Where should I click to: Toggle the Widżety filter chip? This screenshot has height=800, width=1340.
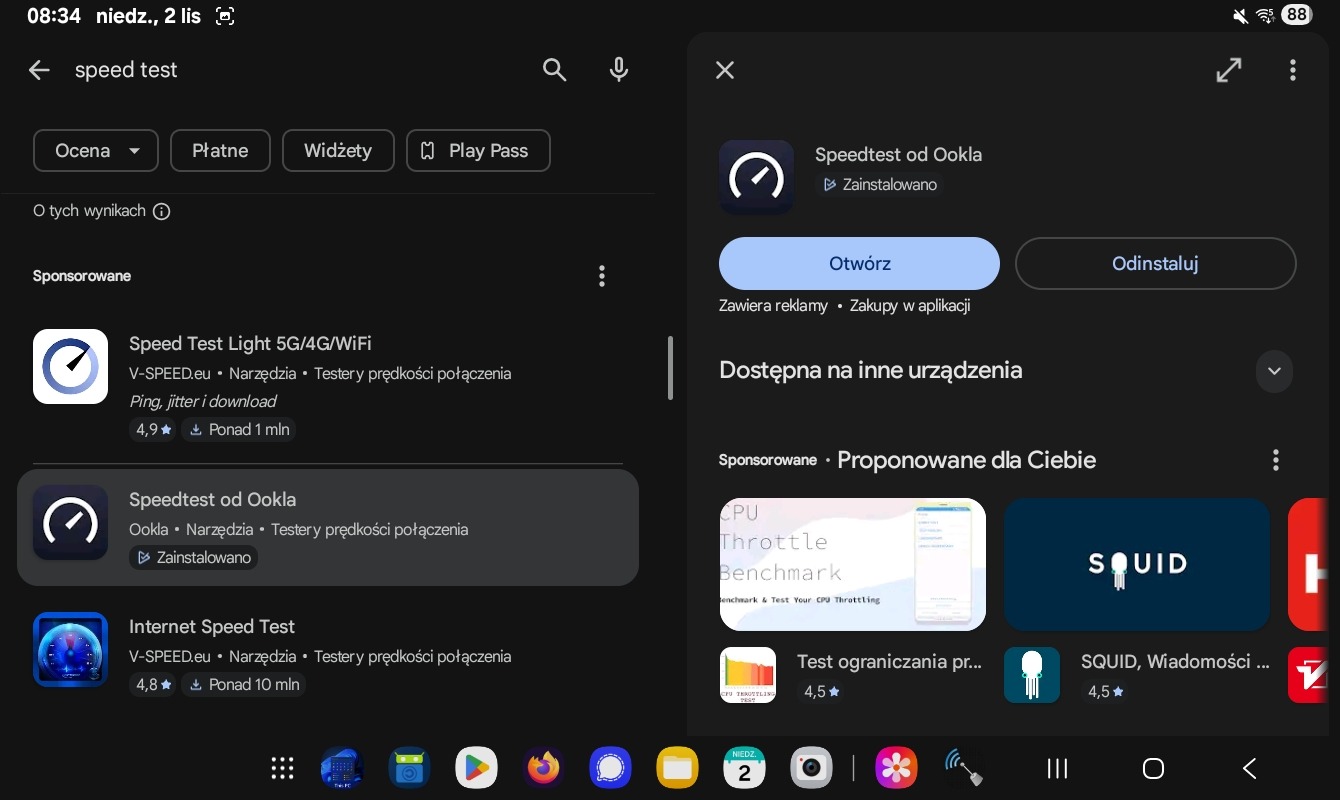(x=338, y=151)
